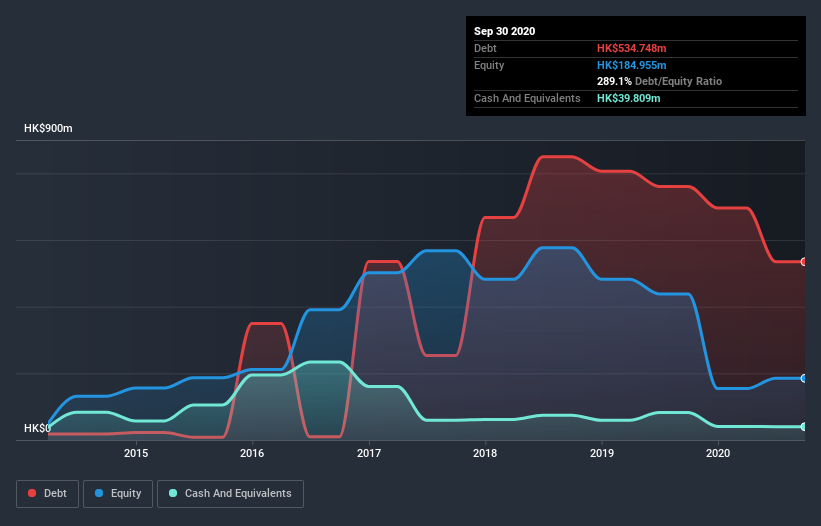Screen dimensions: 821x526
Task: Select the red Debt endpoint marker
Action: (x=804, y=262)
